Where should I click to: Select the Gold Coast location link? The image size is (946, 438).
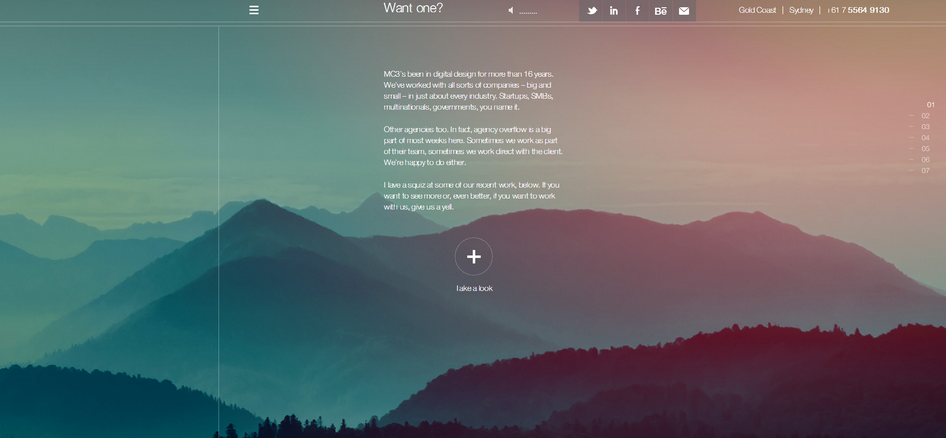point(757,10)
